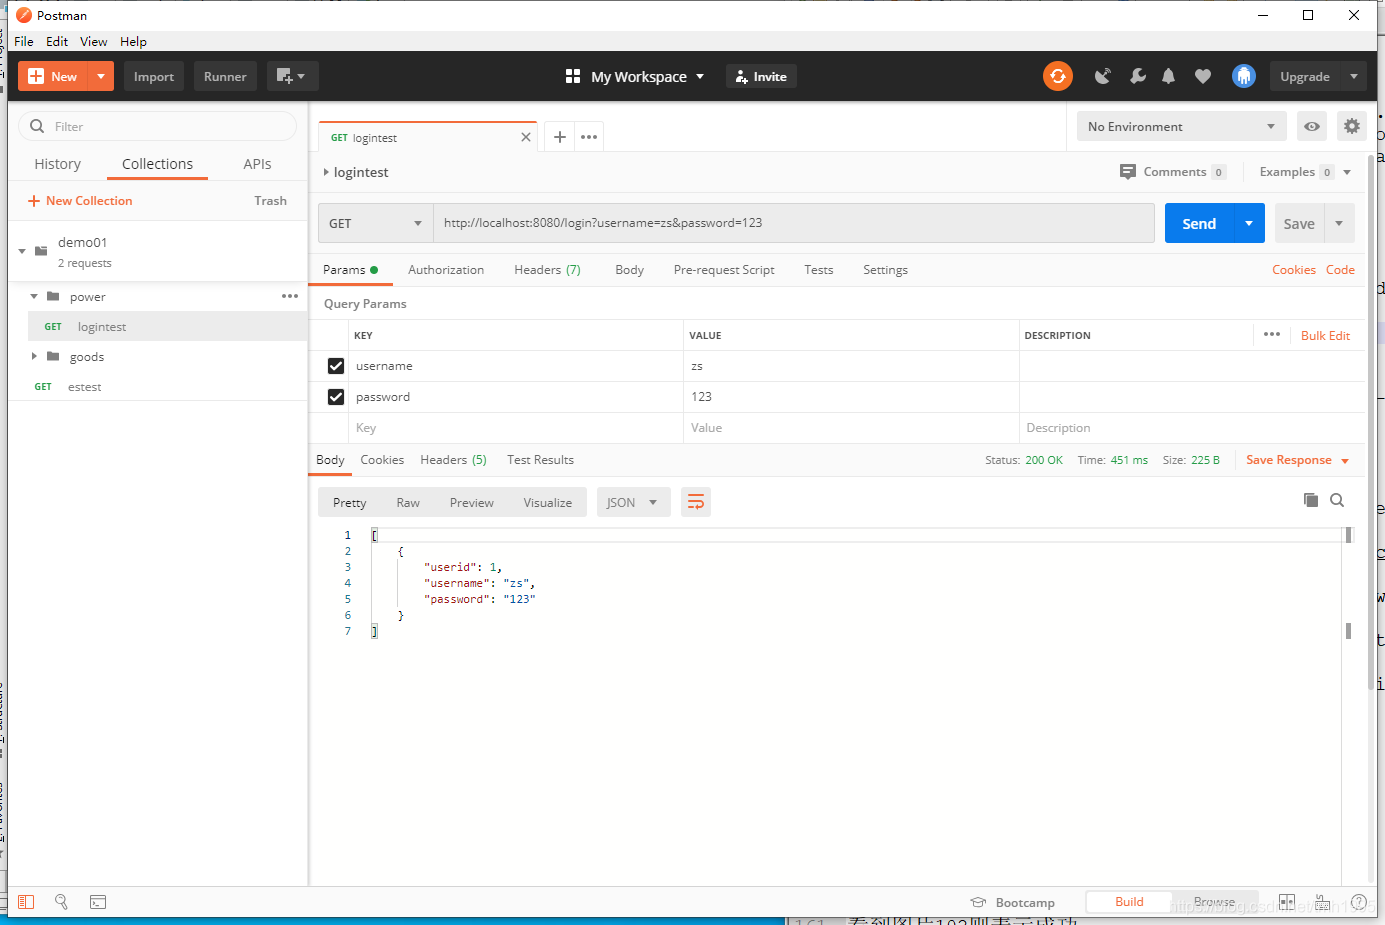Image resolution: width=1385 pixels, height=925 pixels.
Task: Open the tab options ellipsis menu
Action: [589, 137]
